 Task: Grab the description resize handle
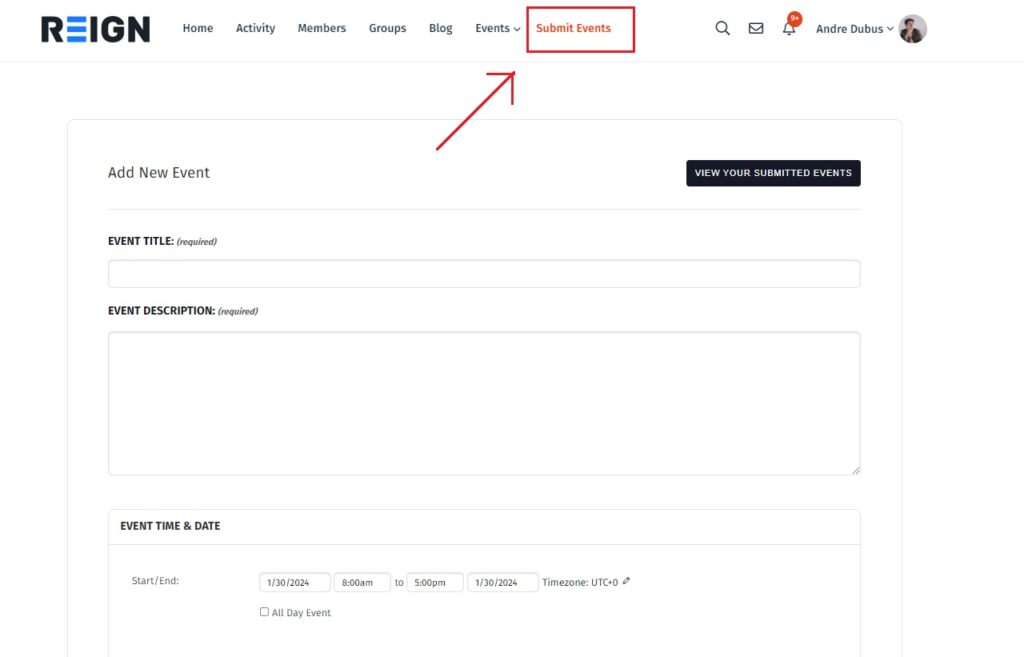(856, 470)
